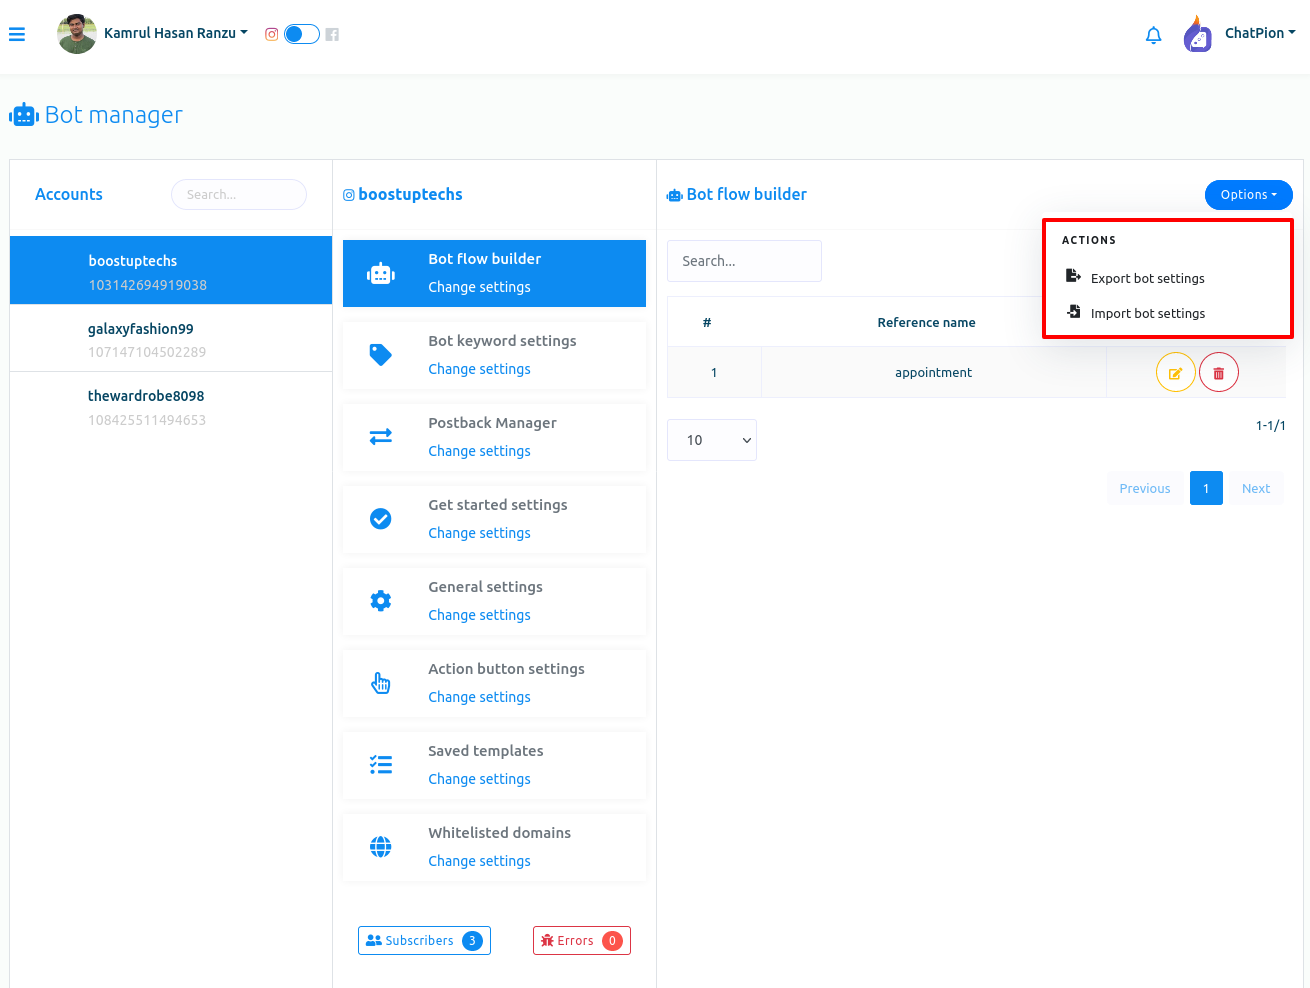Choose Import bot settings
The image size is (1310, 988).
[1147, 313]
